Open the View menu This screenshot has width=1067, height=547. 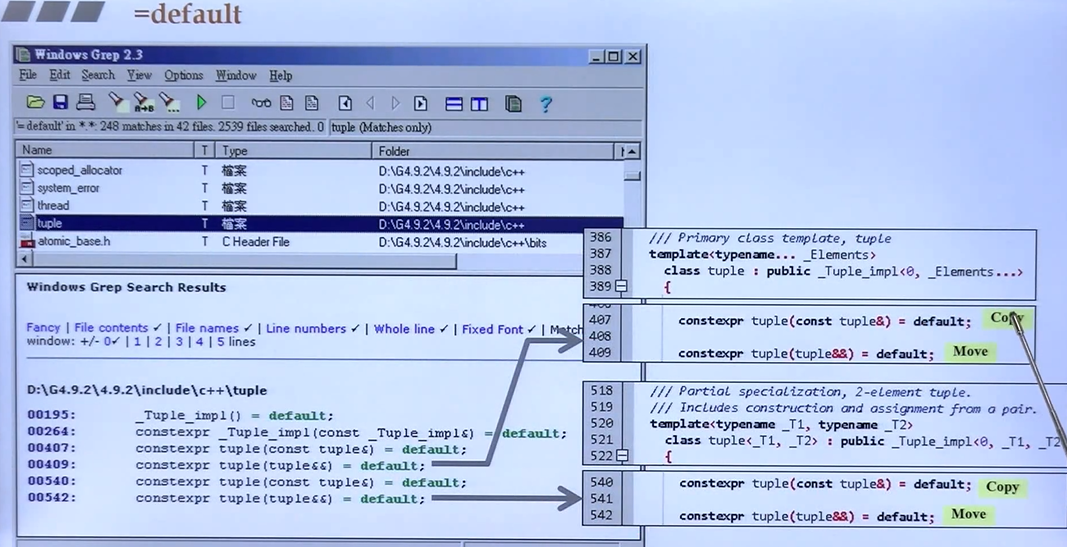139,75
